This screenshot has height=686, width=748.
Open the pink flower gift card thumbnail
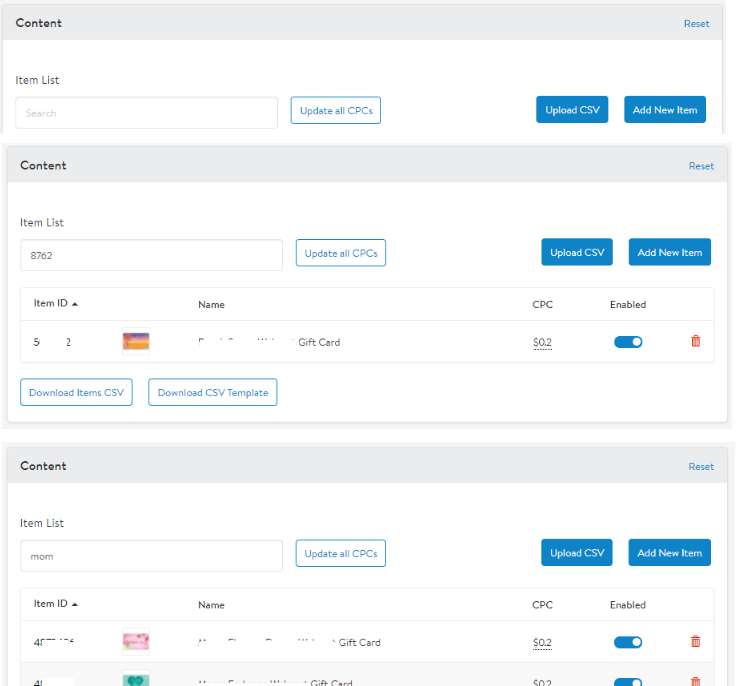pos(136,642)
